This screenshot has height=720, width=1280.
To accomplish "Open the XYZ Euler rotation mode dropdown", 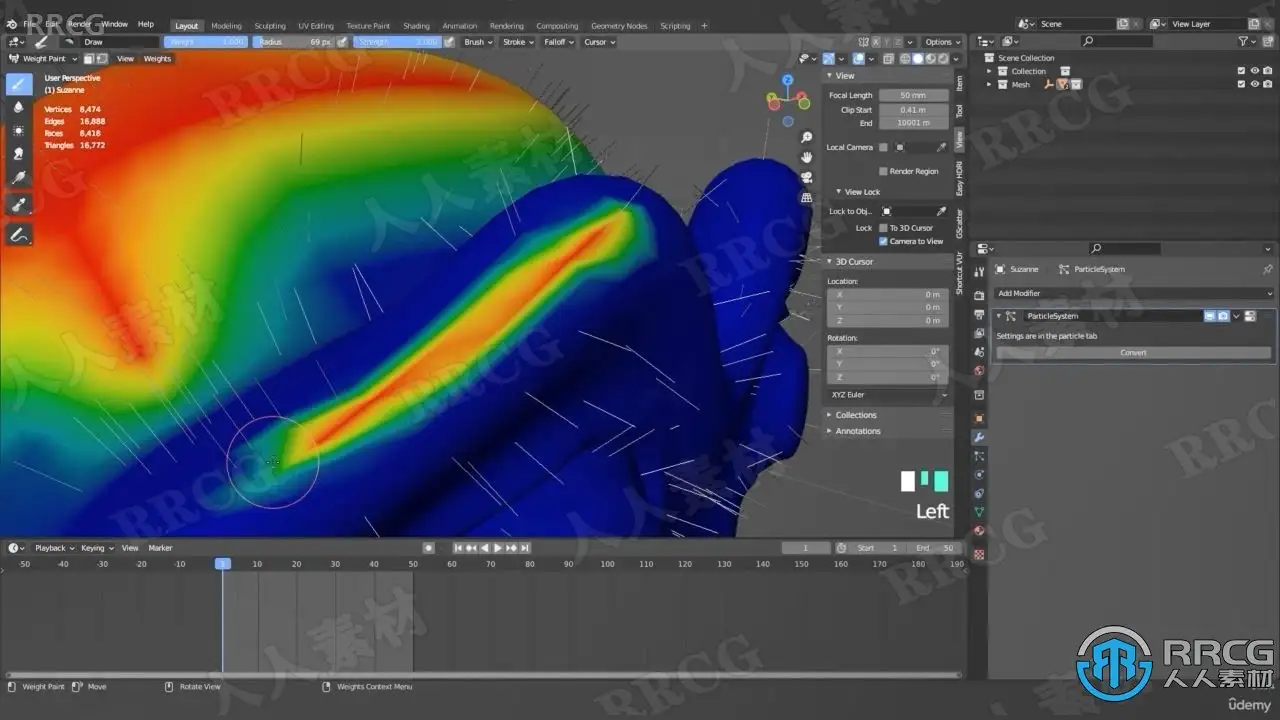I will (889, 395).
